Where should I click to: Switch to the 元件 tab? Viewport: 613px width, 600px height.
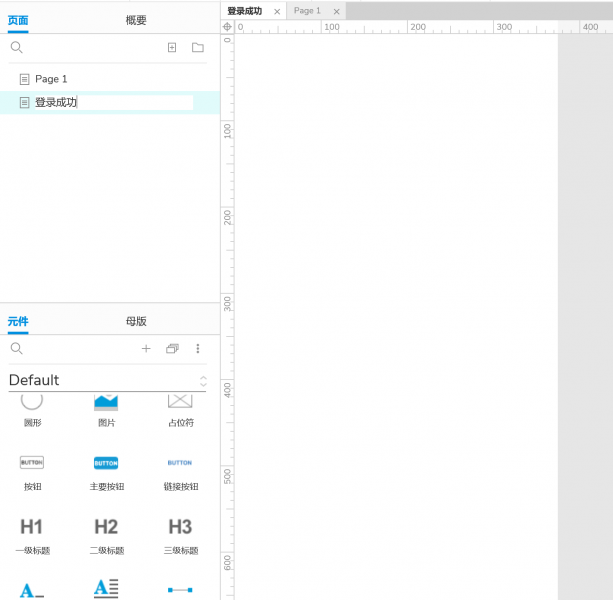[x=18, y=321]
